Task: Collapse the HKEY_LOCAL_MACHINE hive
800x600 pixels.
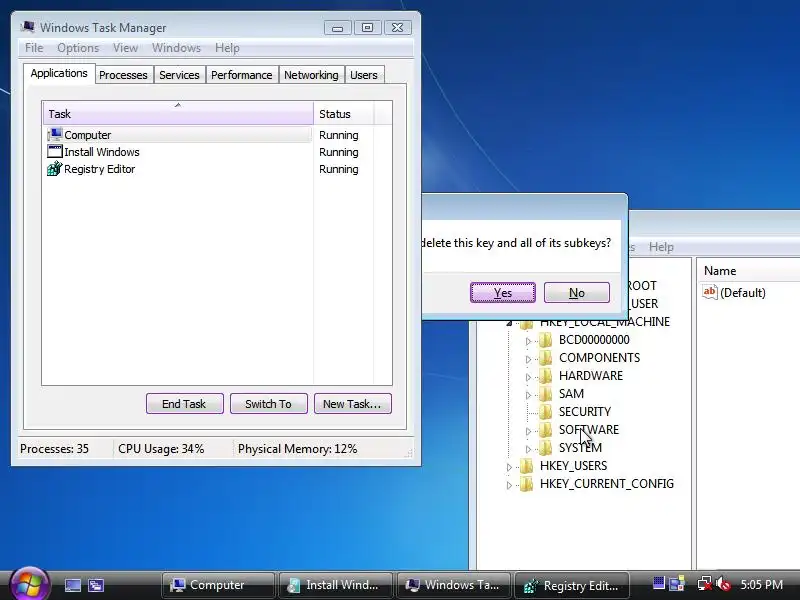Action: pyautogui.click(x=509, y=323)
